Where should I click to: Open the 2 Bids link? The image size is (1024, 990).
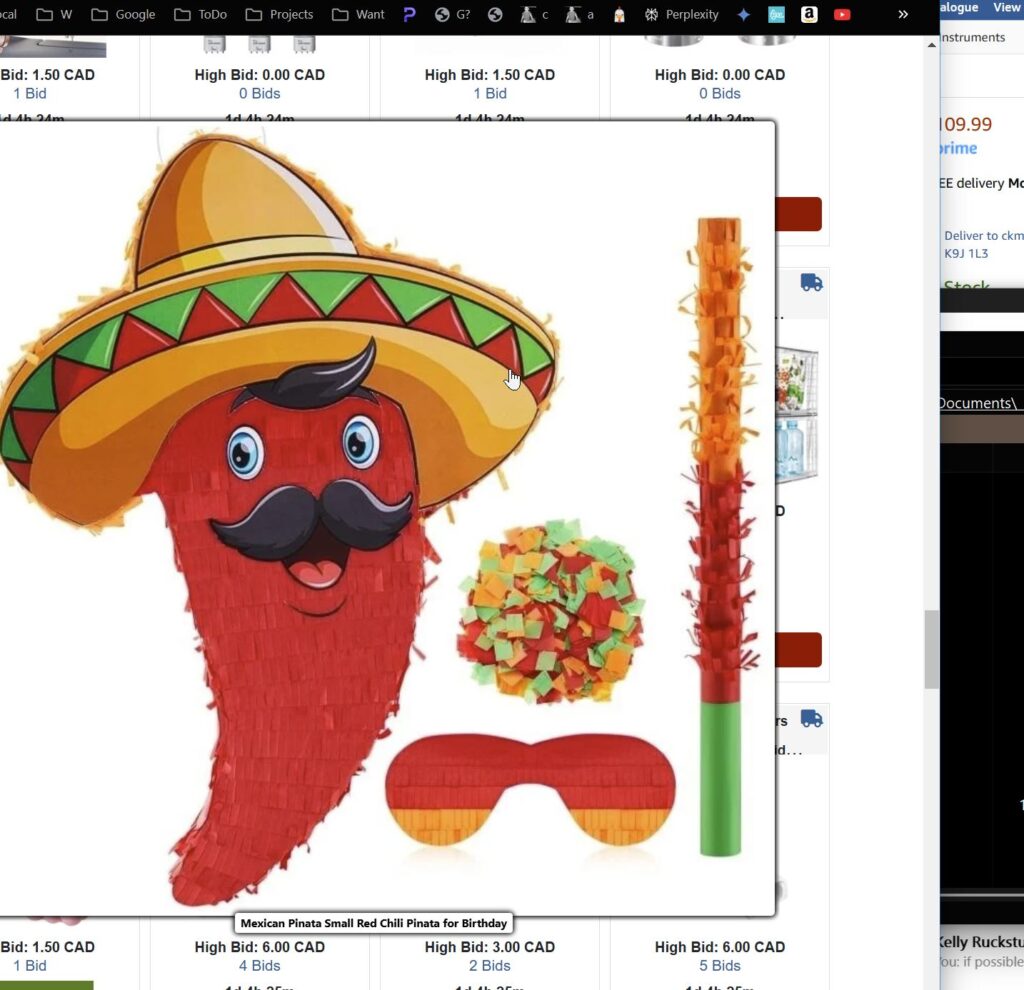coord(489,966)
